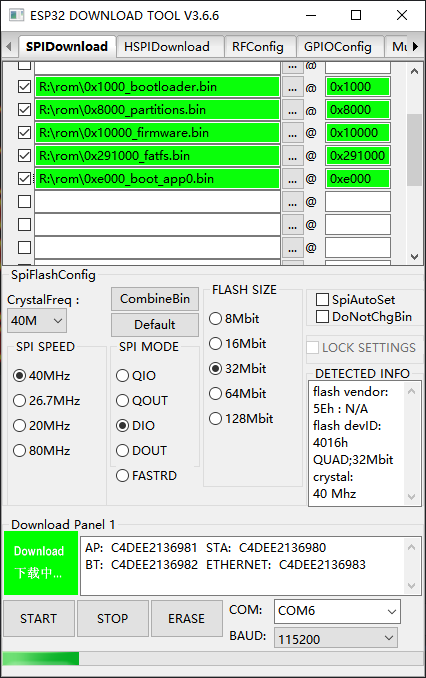Click the ESP32 app icon in title bar
426x678 pixels.
pyautogui.click(x=16, y=15)
